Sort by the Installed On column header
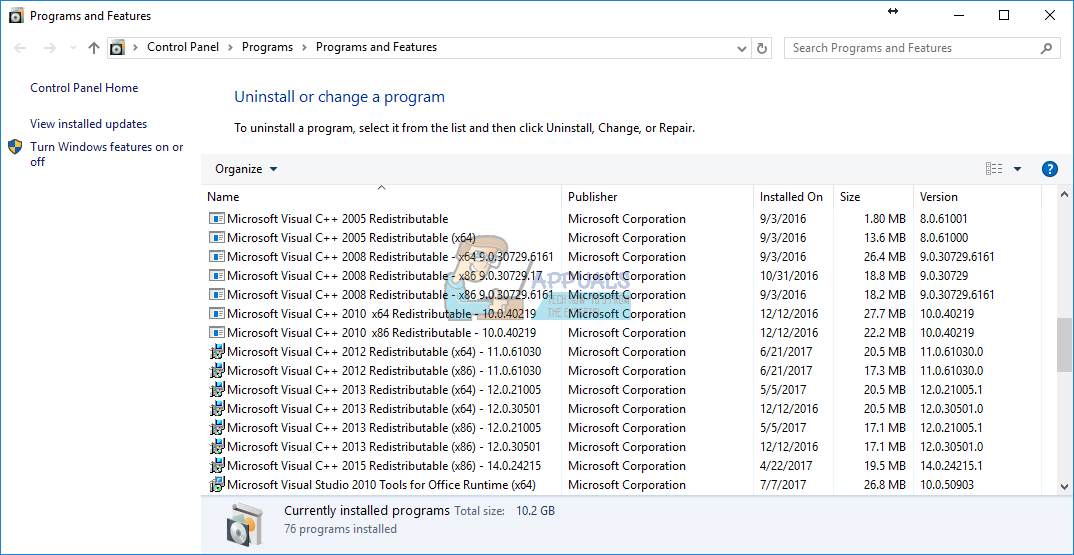The width and height of the screenshot is (1074, 555). pos(792,197)
